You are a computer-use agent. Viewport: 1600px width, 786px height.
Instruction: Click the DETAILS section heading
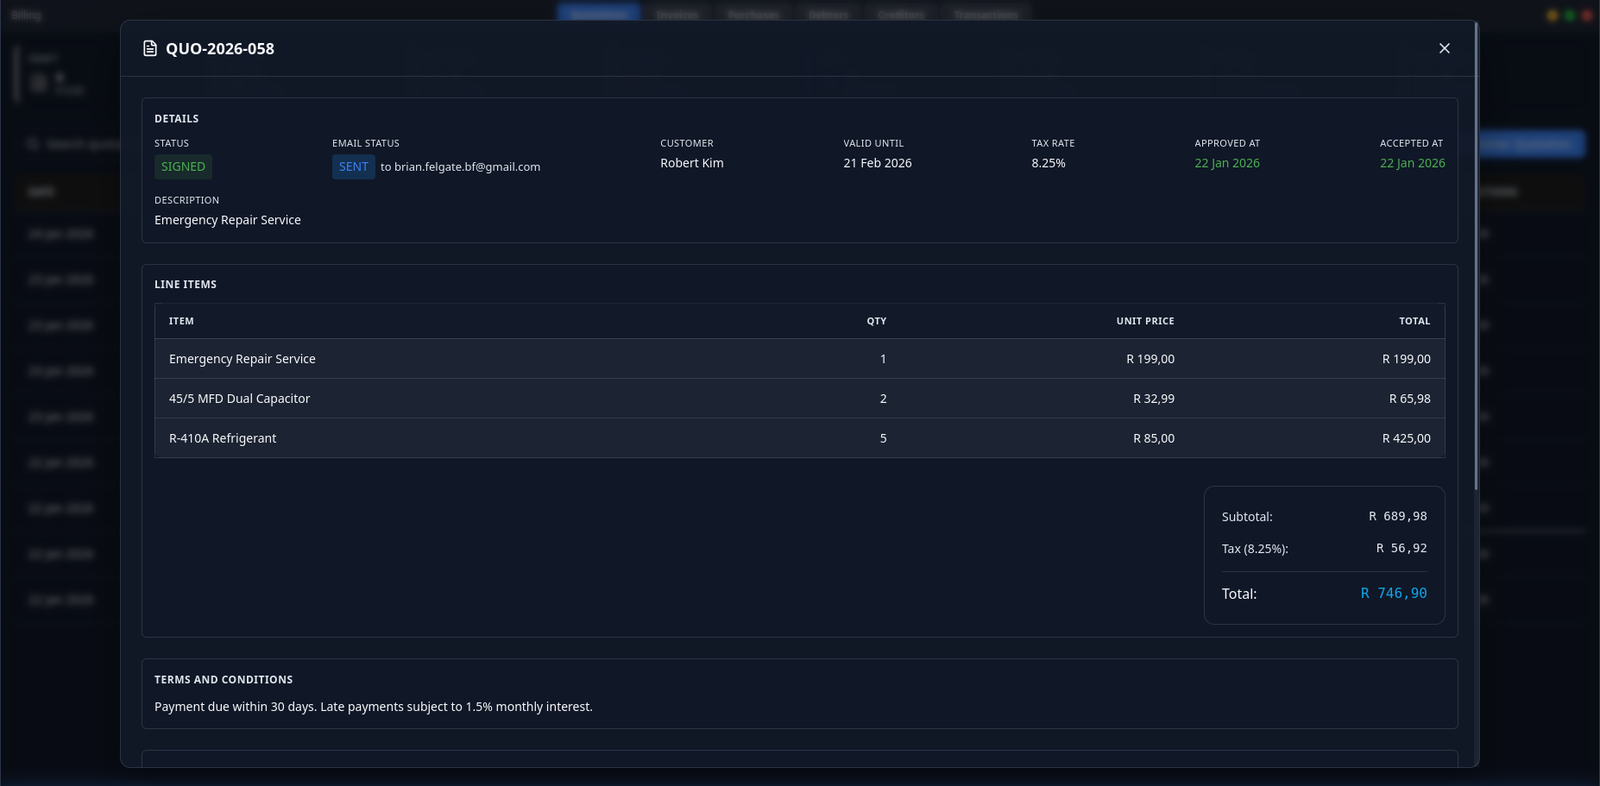(x=176, y=118)
